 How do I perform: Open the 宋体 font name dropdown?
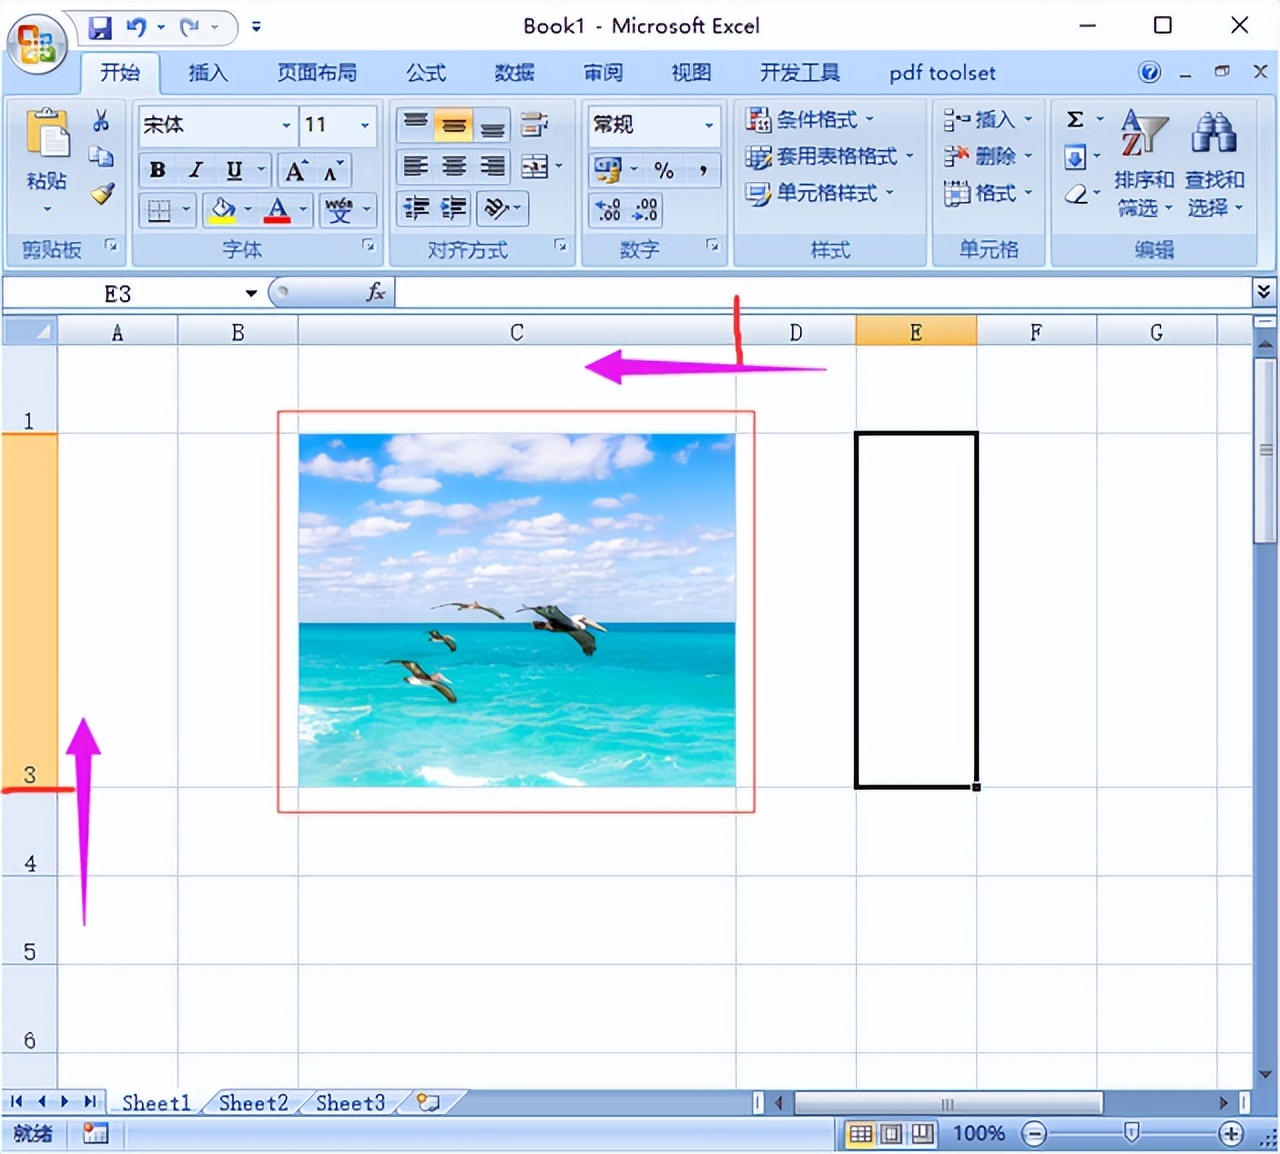tap(286, 125)
